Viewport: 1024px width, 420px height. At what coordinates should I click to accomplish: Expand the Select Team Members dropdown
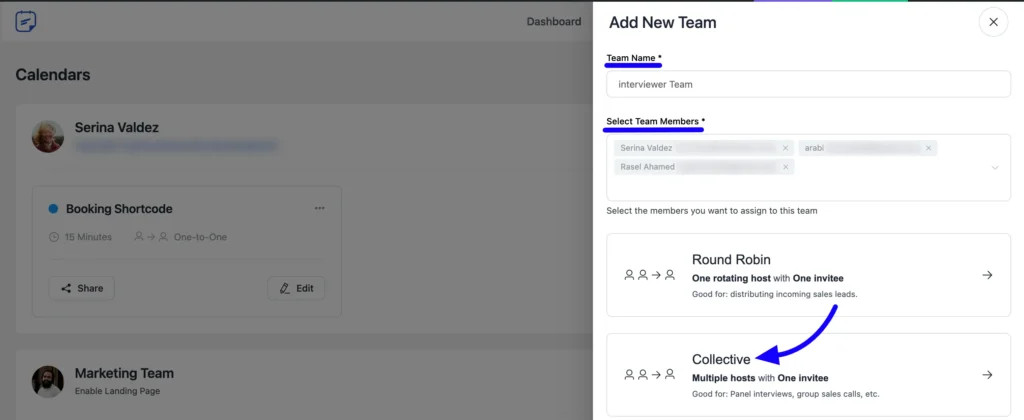(x=994, y=167)
